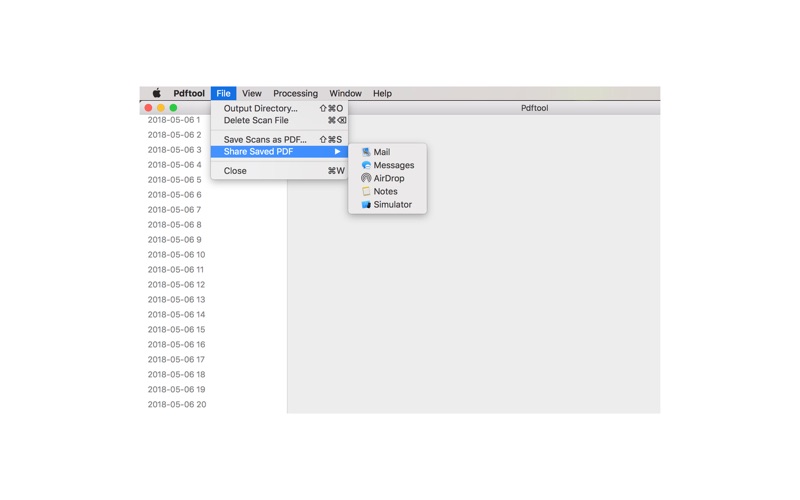Choose Delete Scan File menu entry
800x500 pixels.
280,120
